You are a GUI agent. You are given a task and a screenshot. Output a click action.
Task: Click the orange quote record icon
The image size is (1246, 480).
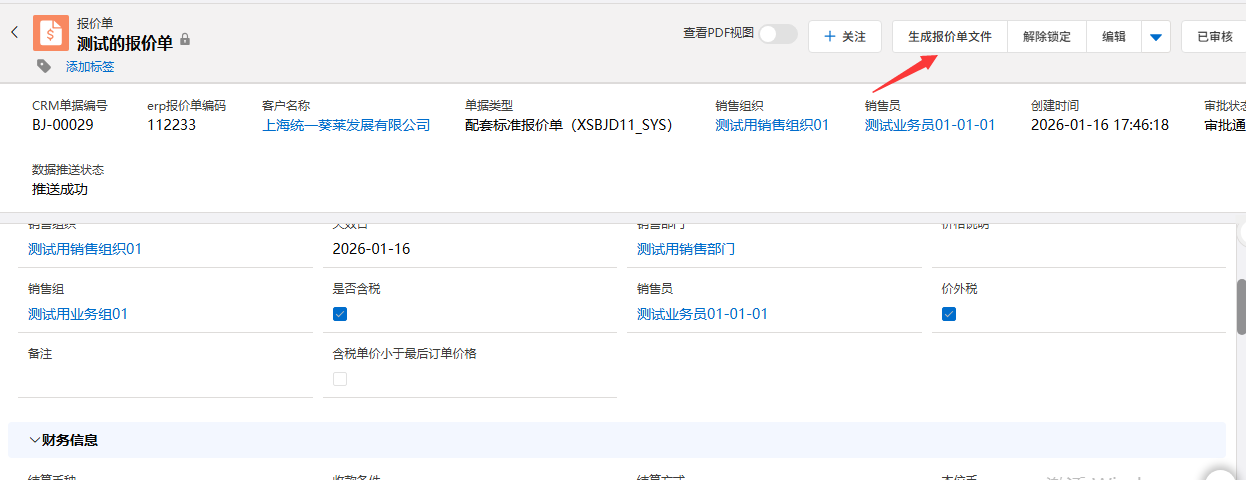pyautogui.click(x=51, y=33)
